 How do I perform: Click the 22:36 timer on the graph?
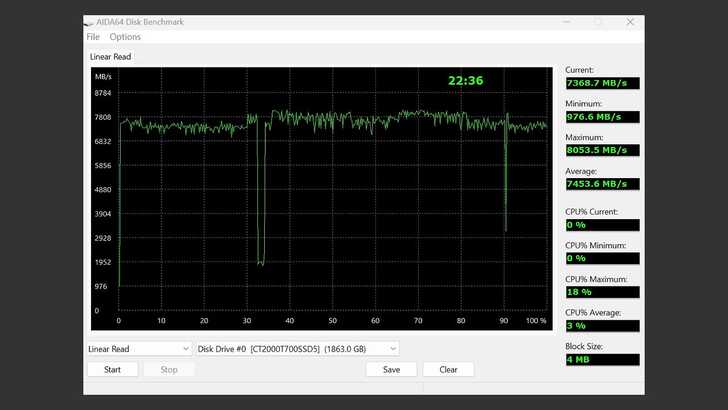pos(465,81)
